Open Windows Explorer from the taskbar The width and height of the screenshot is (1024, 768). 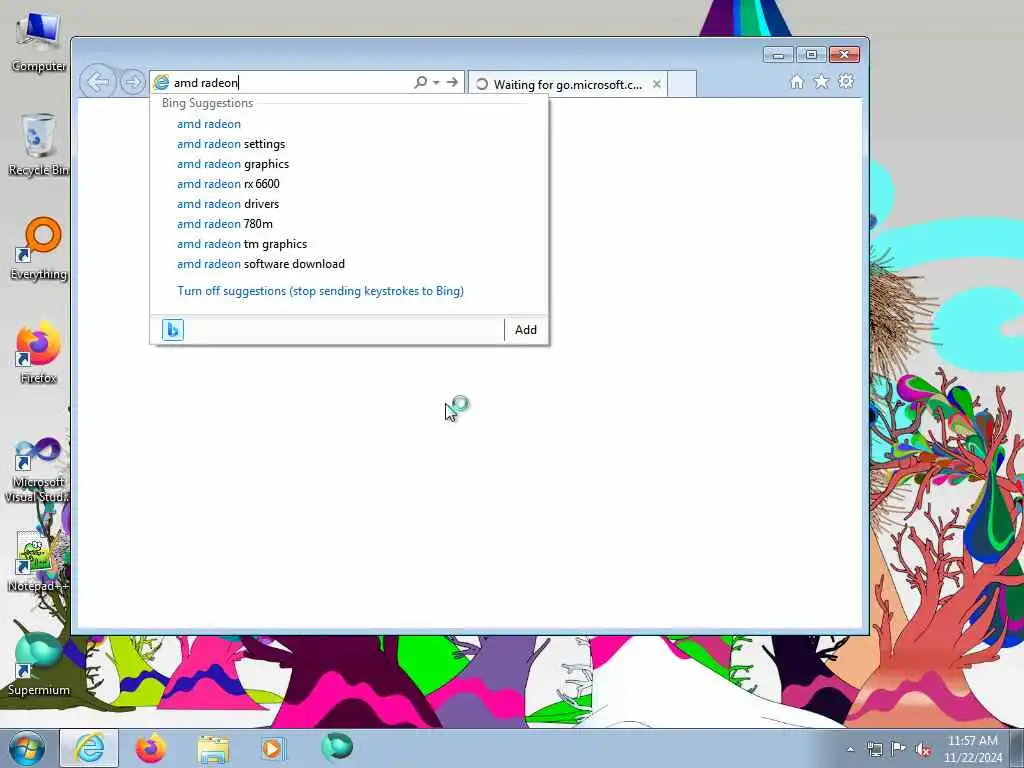click(x=213, y=750)
